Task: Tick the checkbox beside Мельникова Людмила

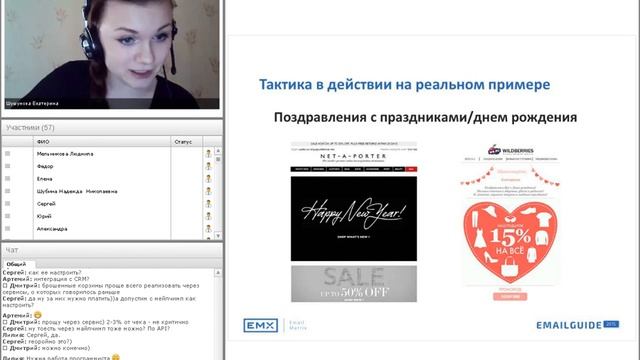Action: 7,153
